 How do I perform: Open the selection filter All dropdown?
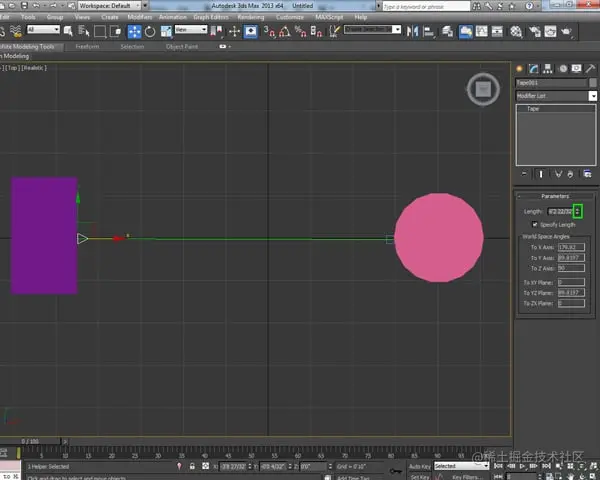43,29
